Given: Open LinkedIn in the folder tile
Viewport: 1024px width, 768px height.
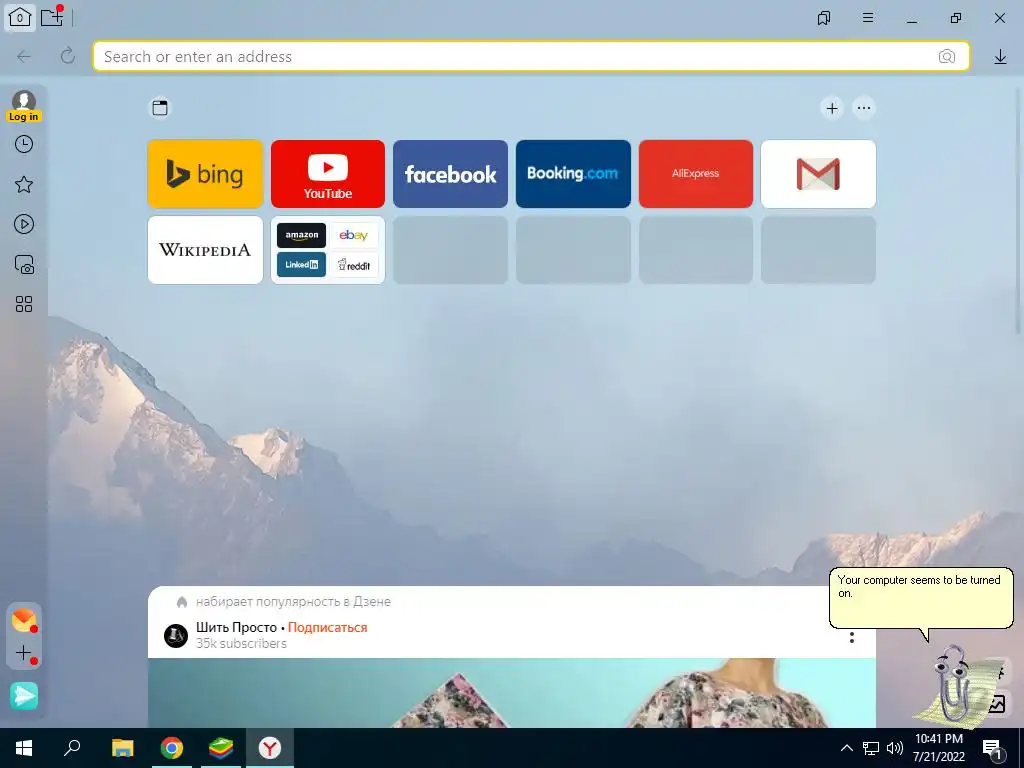Looking at the screenshot, I should click(301, 264).
